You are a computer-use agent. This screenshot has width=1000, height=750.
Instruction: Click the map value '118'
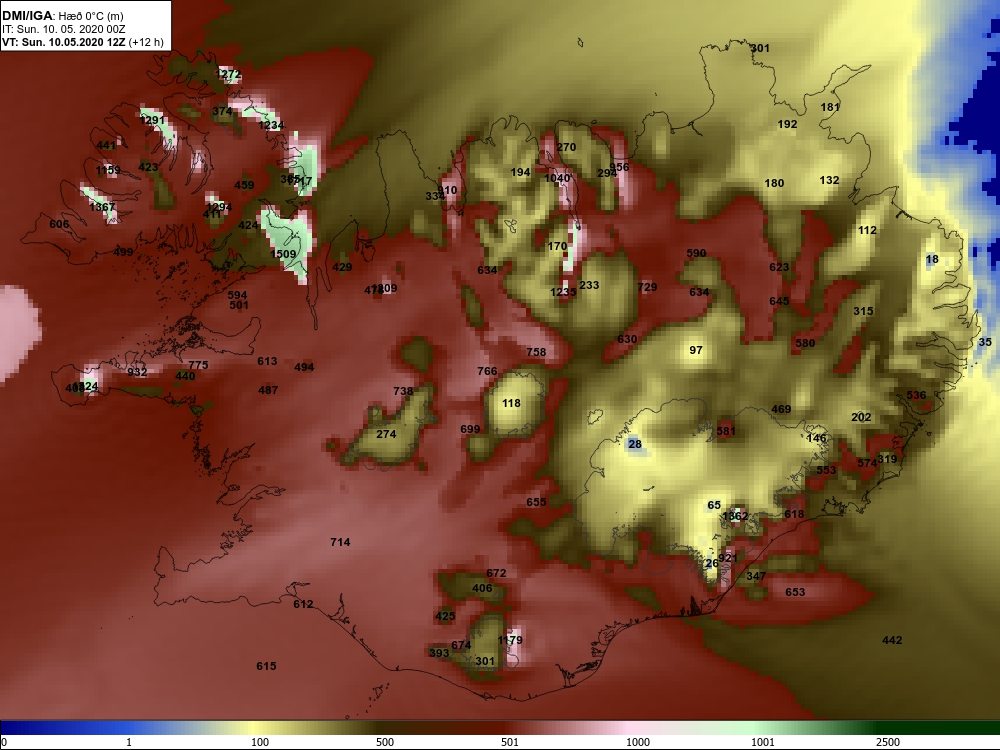click(511, 403)
